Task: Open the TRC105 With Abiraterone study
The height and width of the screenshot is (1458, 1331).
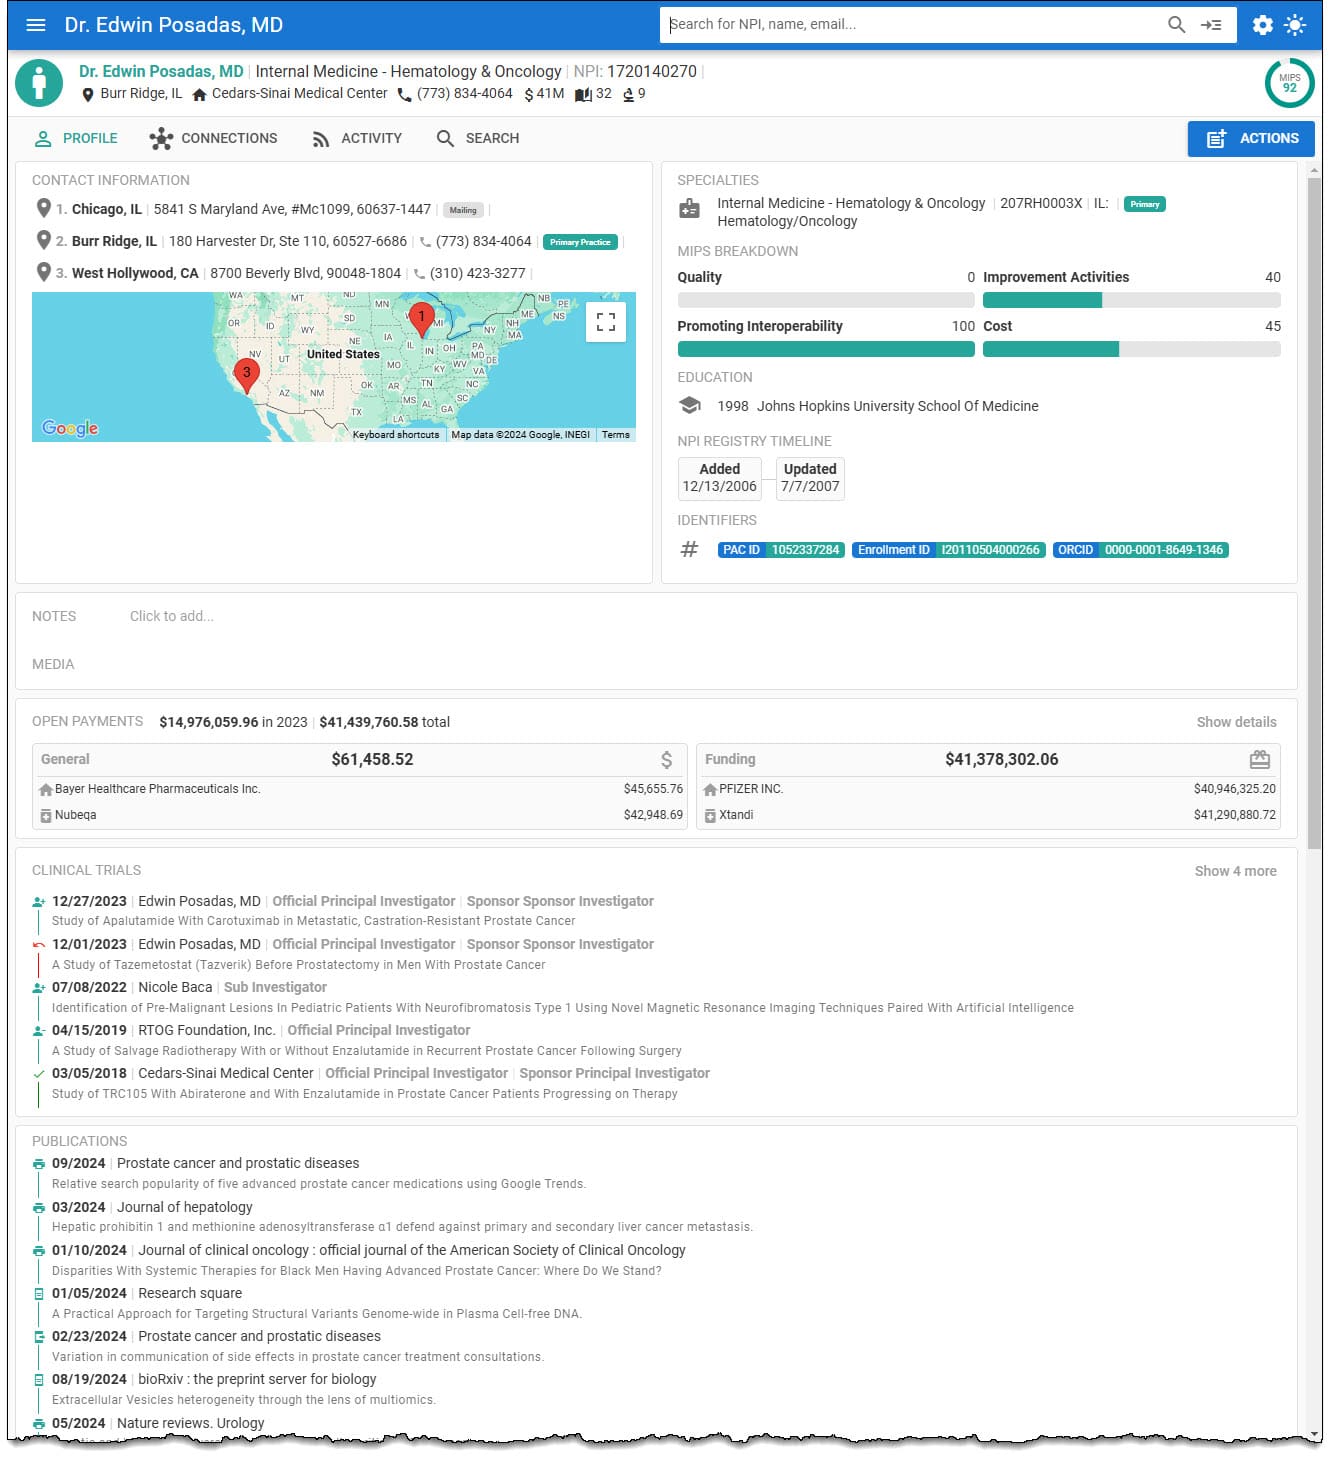Action: (x=364, y=1094)
